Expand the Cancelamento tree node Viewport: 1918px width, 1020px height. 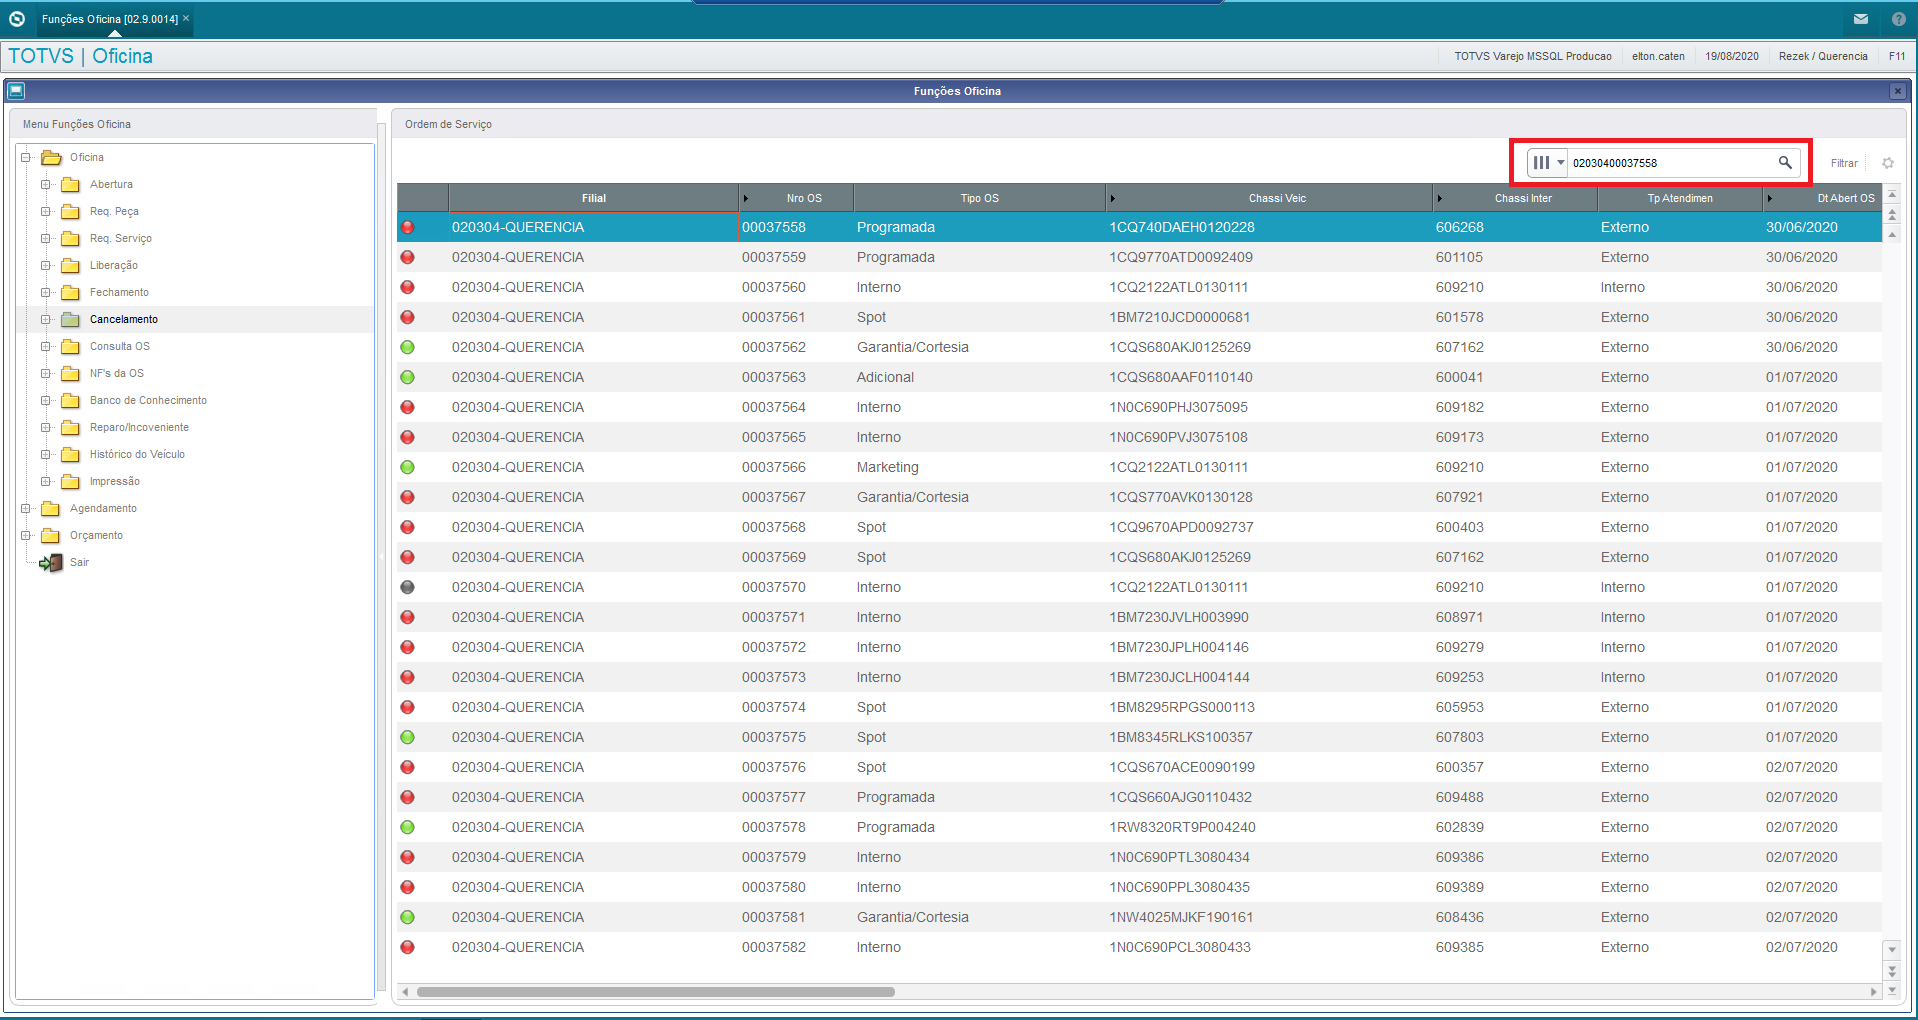(46, 319)
